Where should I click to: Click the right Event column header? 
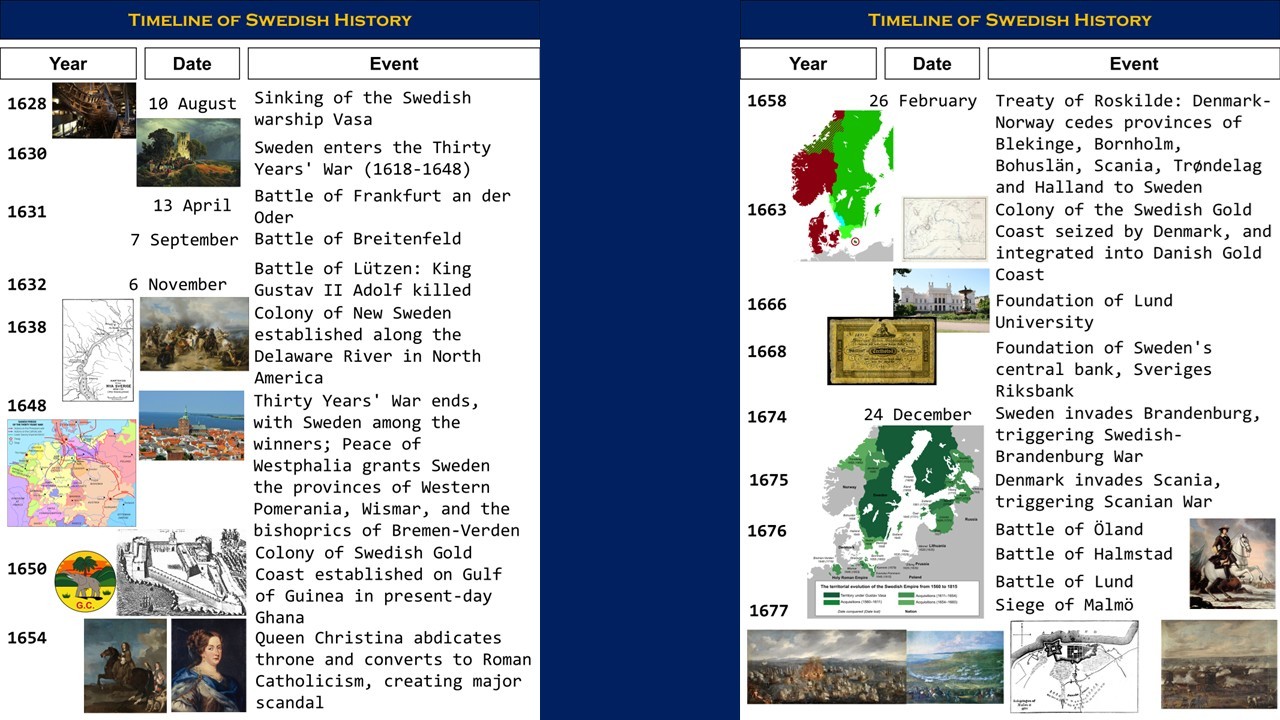pos(1134,64)
